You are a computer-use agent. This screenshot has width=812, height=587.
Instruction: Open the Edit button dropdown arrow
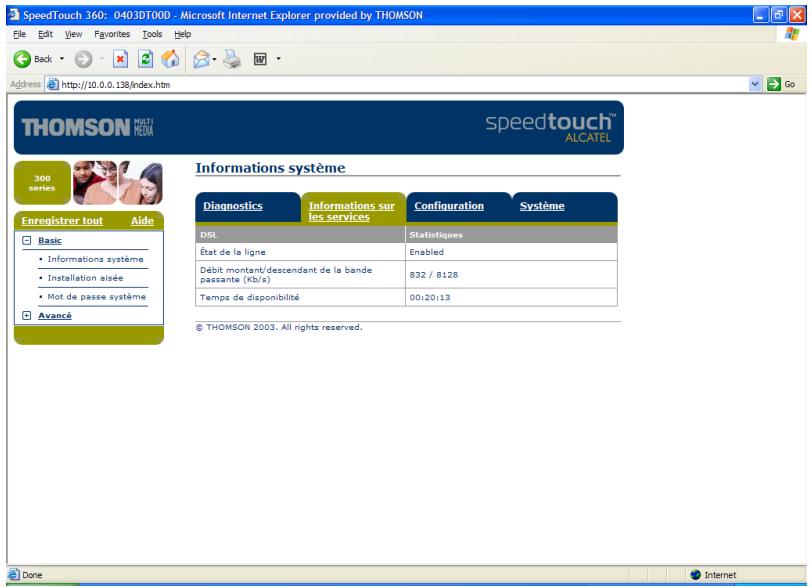click(x=278, y=59)
